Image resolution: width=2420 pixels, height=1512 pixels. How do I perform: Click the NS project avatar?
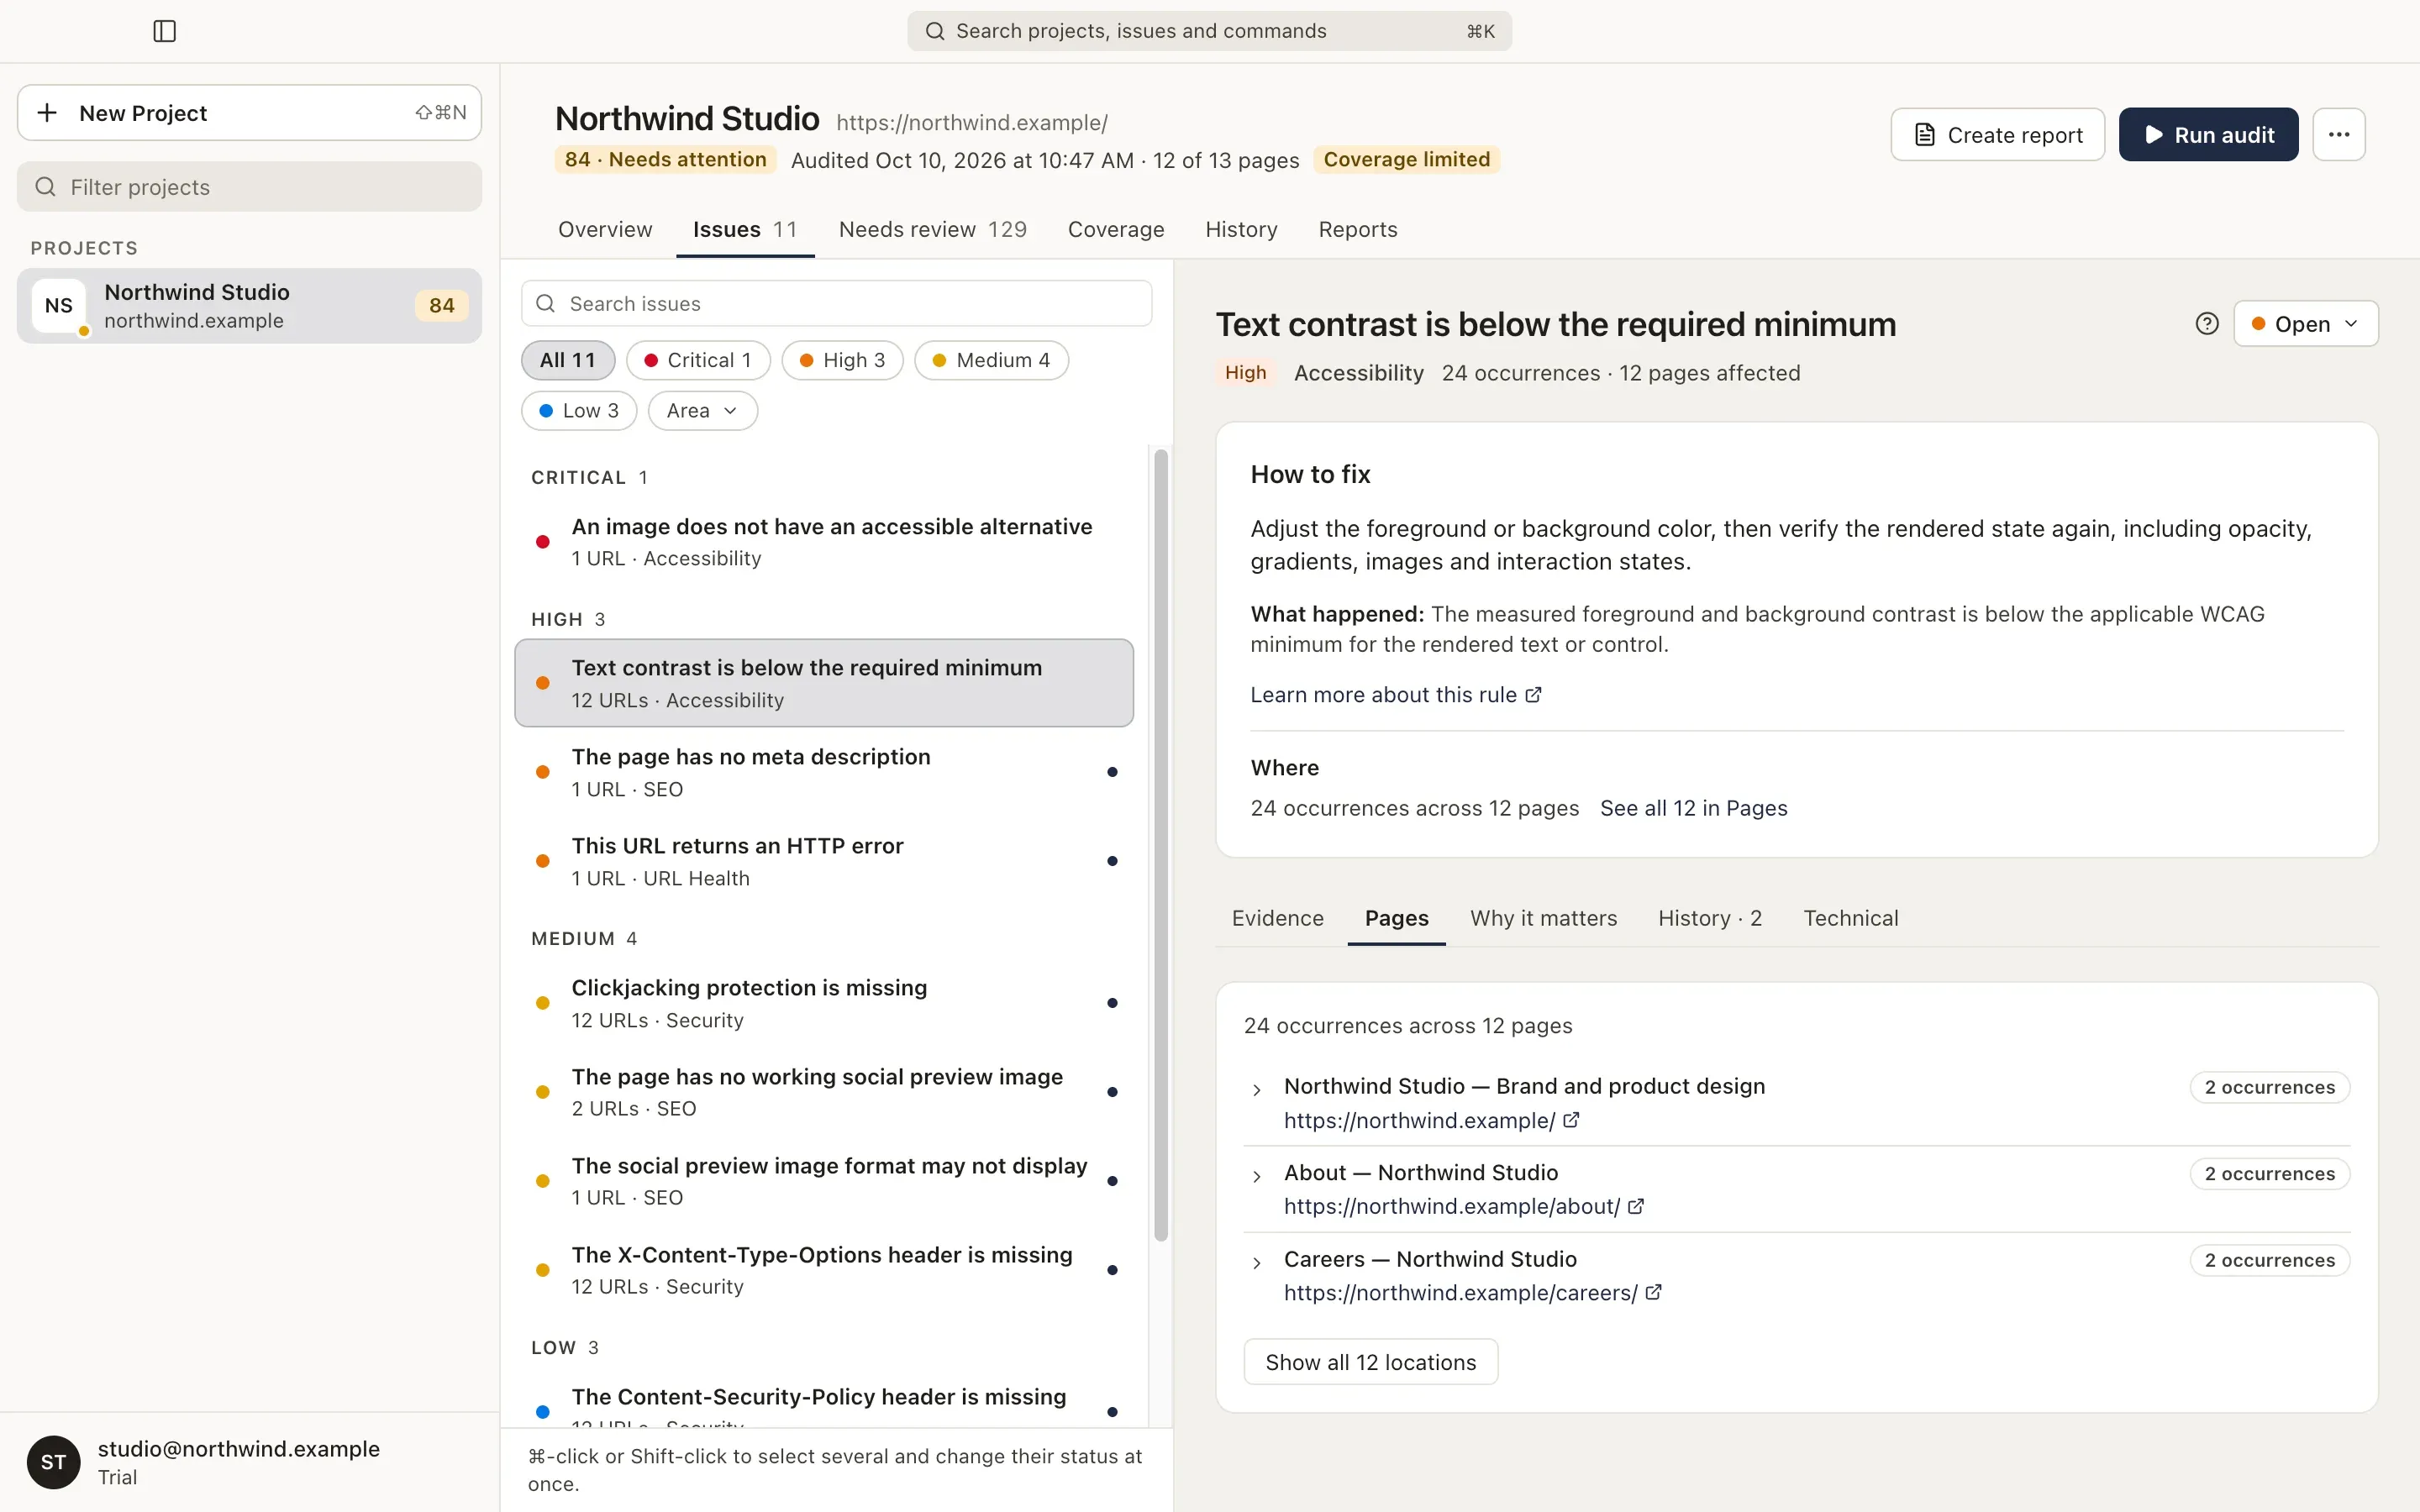[x=59, y=306]
